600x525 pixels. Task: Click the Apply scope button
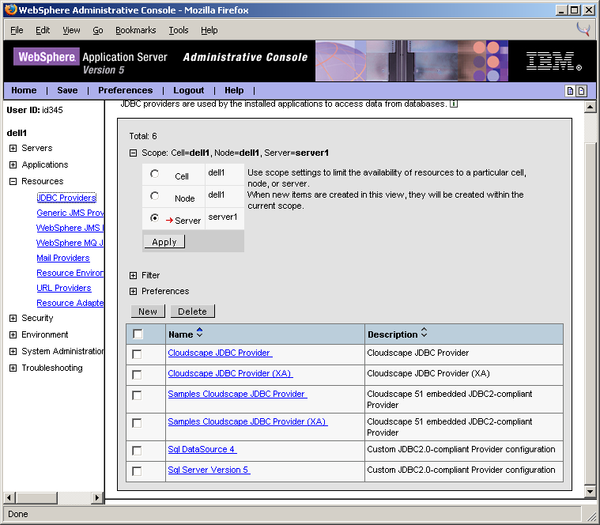164,242
